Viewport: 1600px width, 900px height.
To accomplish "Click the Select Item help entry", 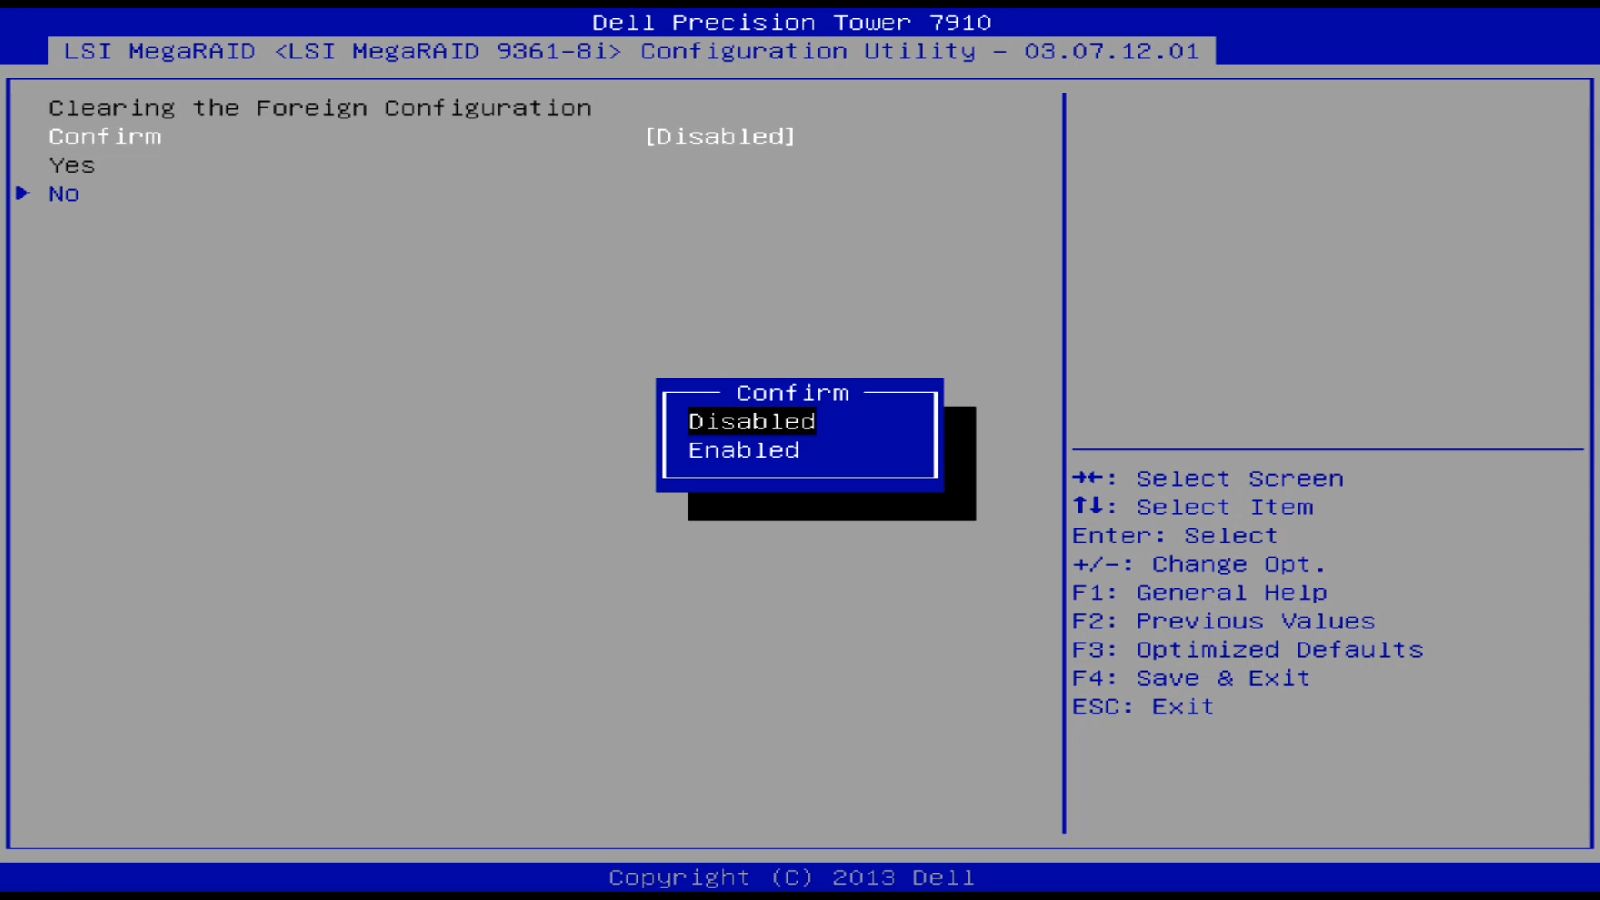I will point(1193,507).
